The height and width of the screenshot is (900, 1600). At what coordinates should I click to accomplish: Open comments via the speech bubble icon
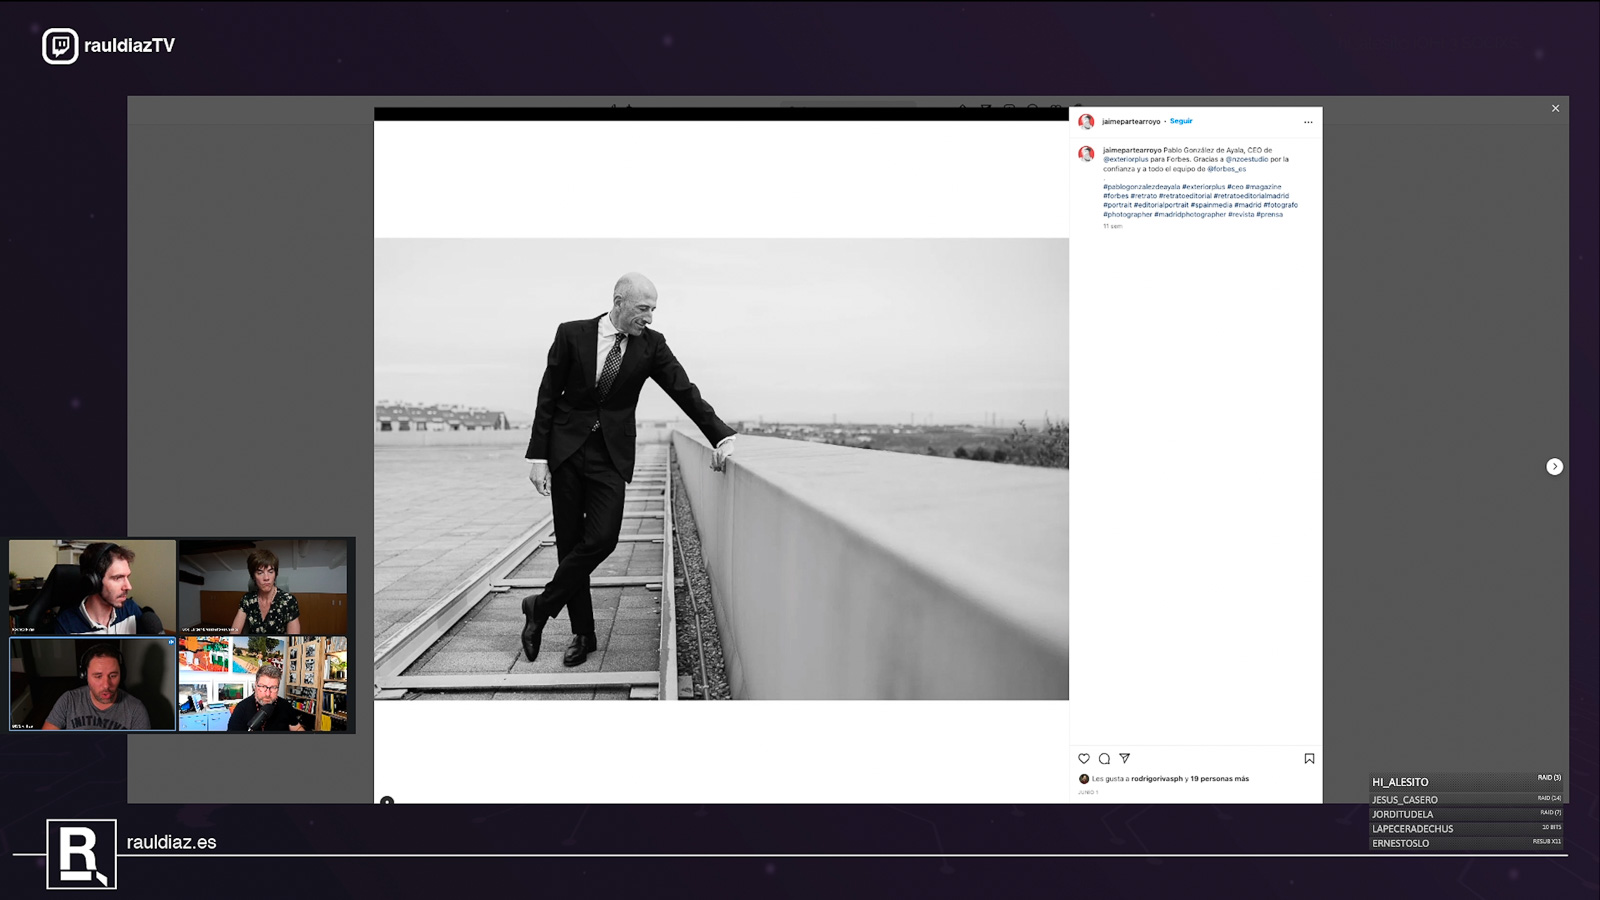click(x=1104, y=759)
